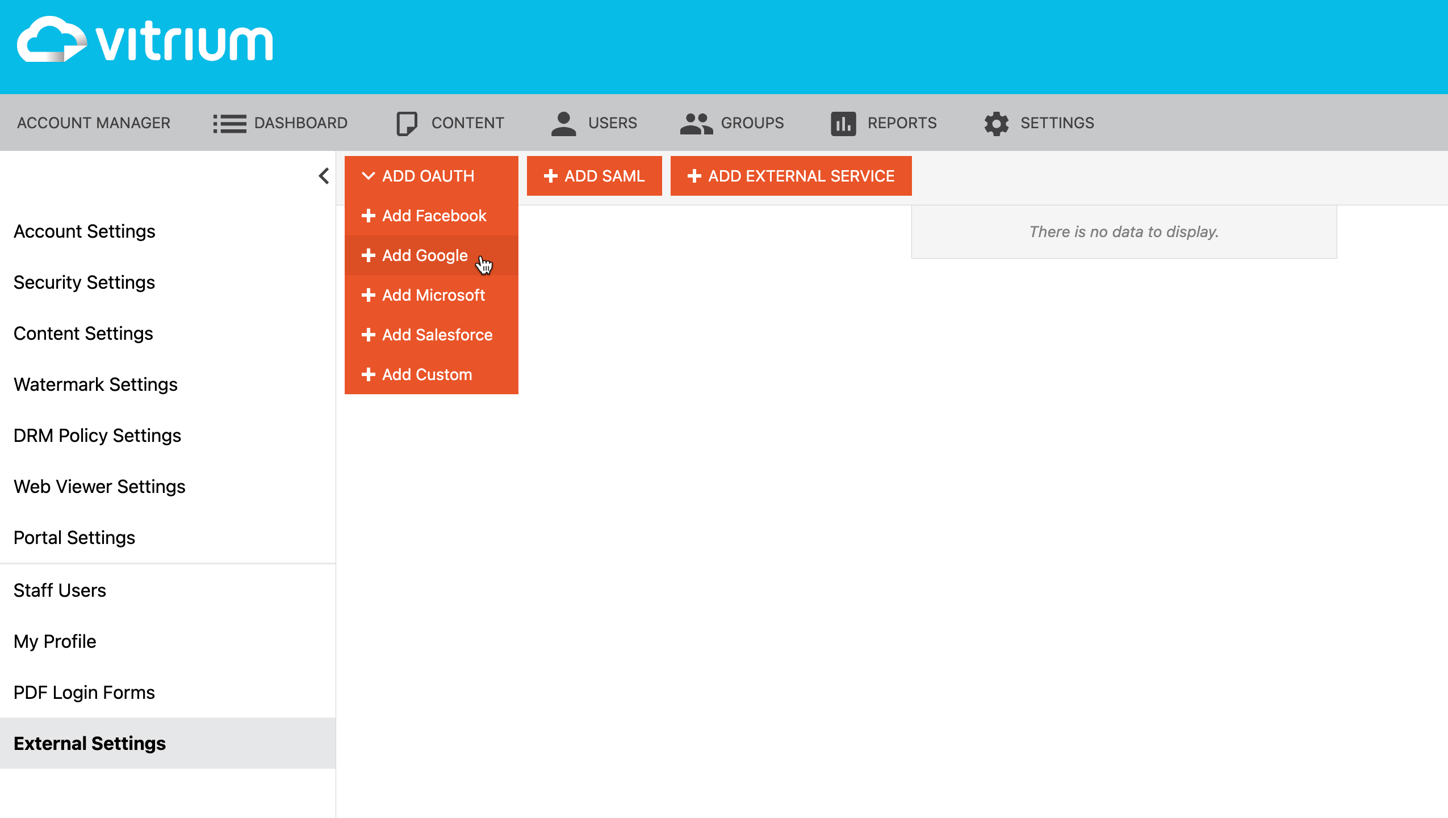The height and width of the screenshot is (818, 1448).
Task: Click Add External Service button
Action: tap(790, 176)
